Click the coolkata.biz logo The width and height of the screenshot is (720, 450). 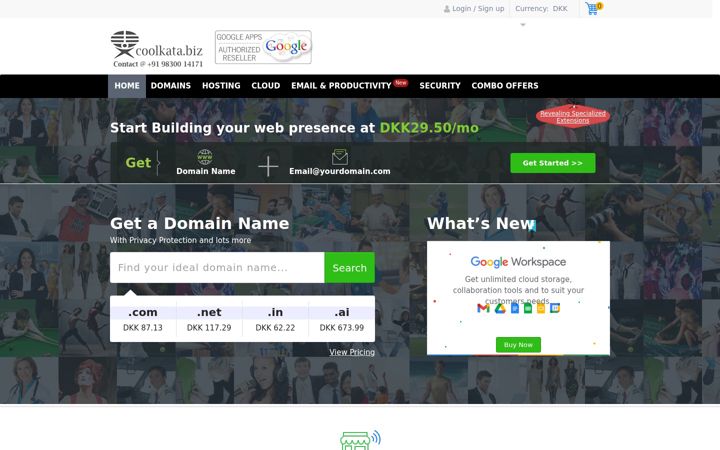(157, 49)
